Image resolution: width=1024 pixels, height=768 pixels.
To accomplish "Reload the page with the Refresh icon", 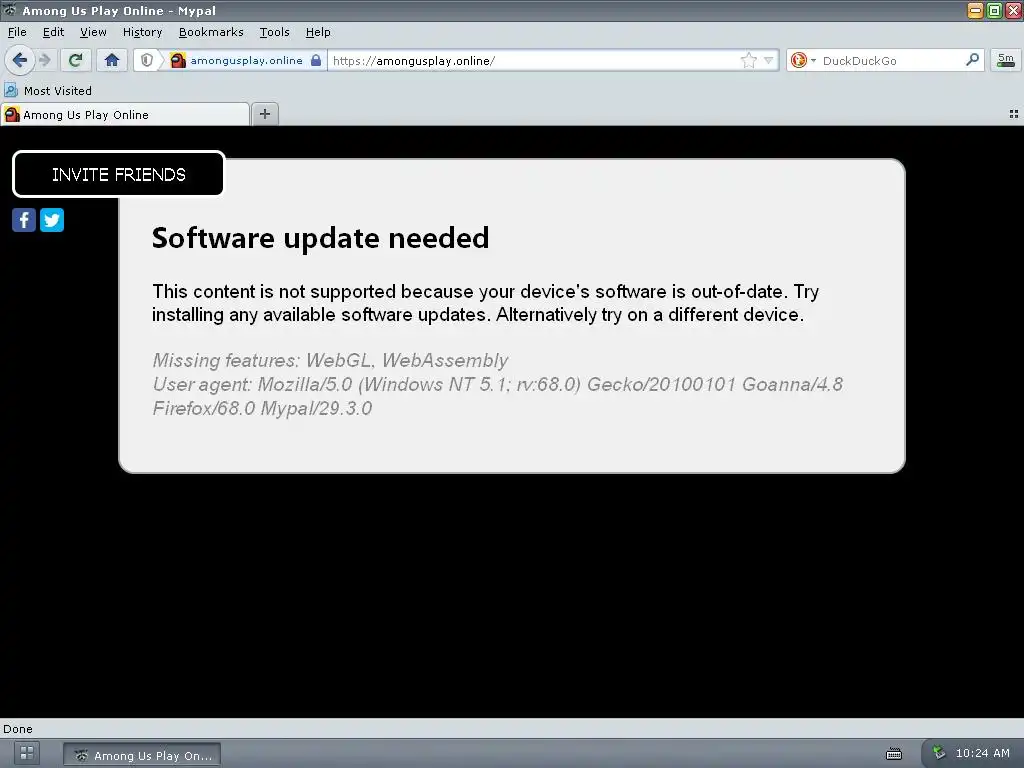I will click(75, 61).
